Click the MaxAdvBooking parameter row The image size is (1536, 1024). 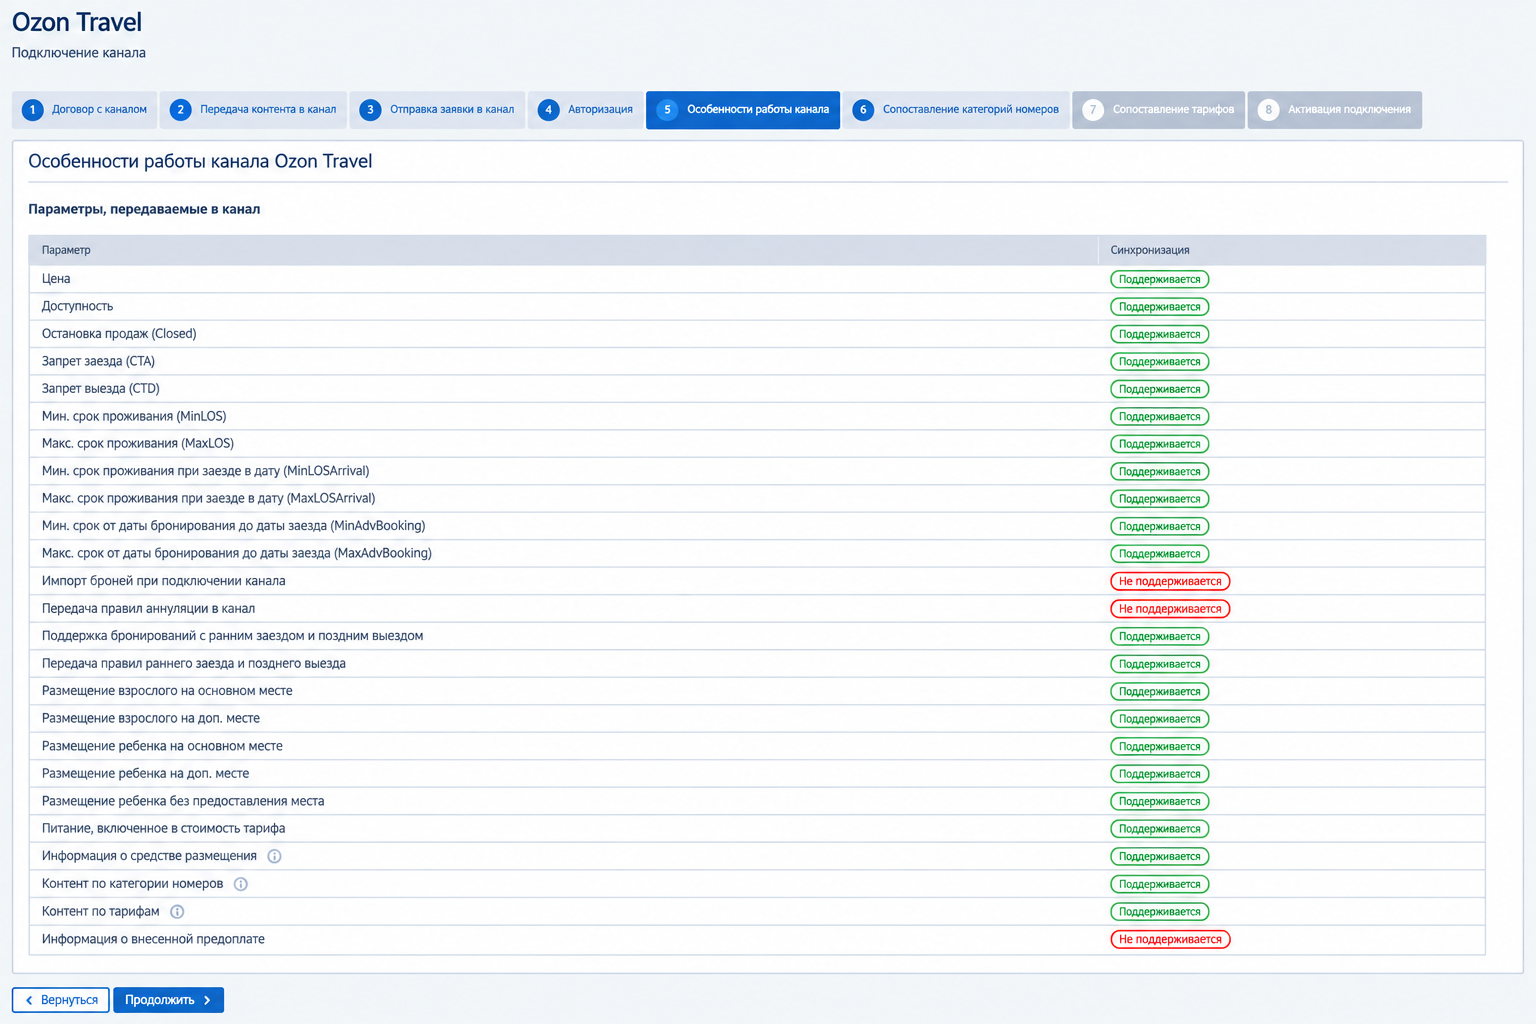[x=757, y=554]
